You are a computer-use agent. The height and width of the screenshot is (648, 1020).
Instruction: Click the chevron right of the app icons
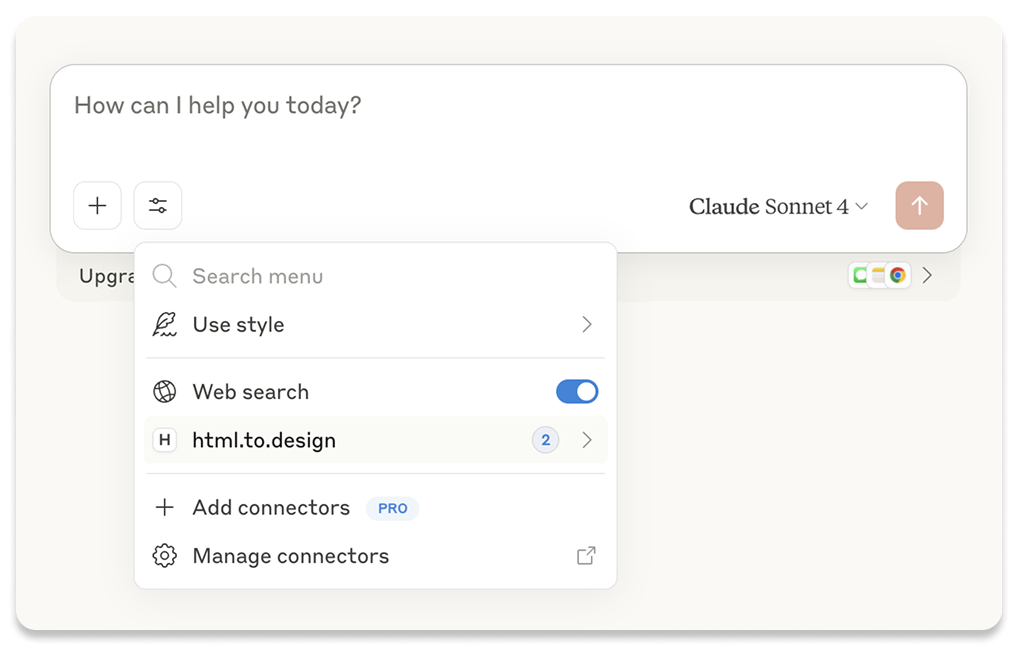[928, 275]
